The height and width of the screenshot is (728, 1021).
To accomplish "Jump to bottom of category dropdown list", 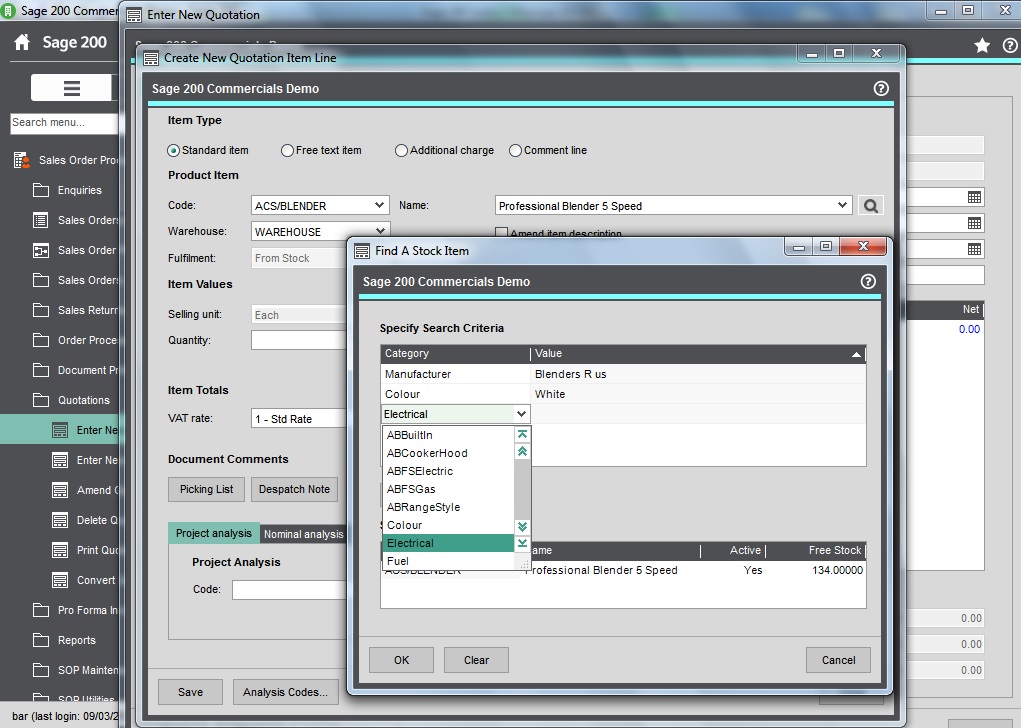I will (x=522, y=542).
